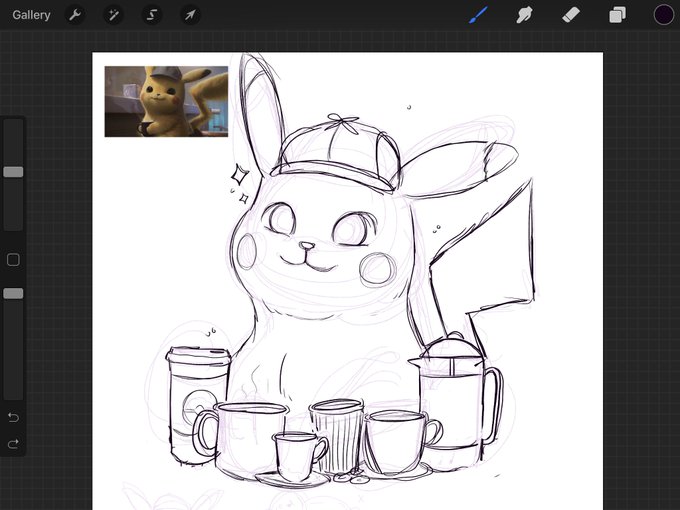Open the Layers panel

point(617,15)
